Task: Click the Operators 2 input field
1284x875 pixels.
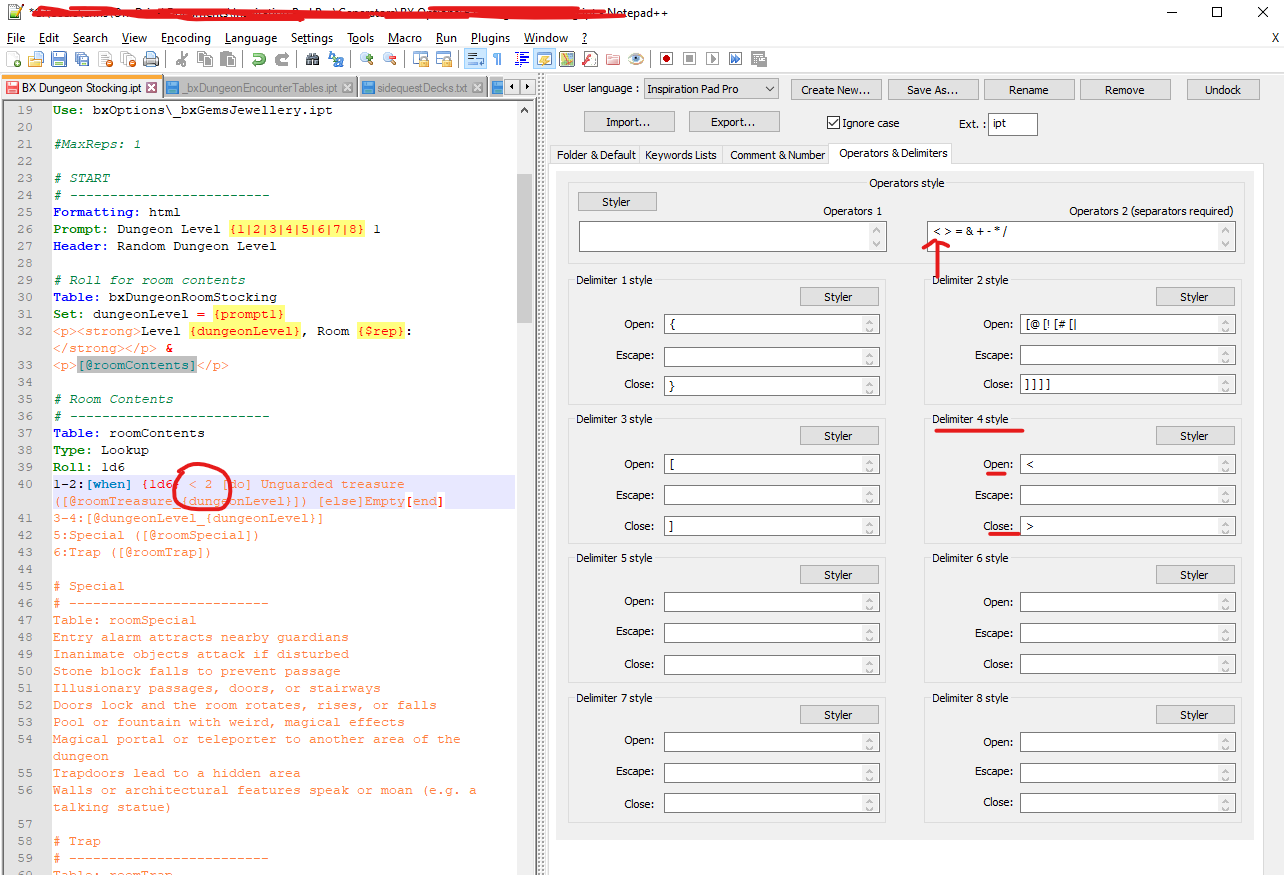Action: (1081, 236)
